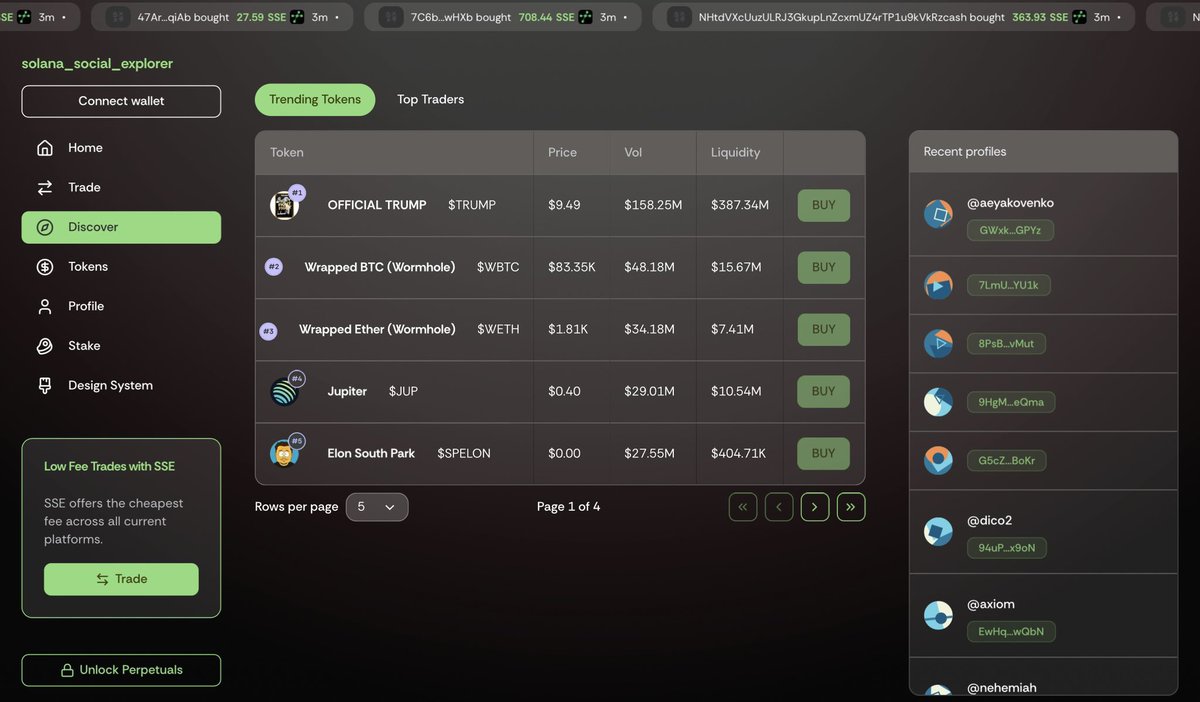This screenshot has width=1200, height=702.
Task: Click the 94uP...x9oN address badge
Action: pyautogui.click(x=1007, y=548)
